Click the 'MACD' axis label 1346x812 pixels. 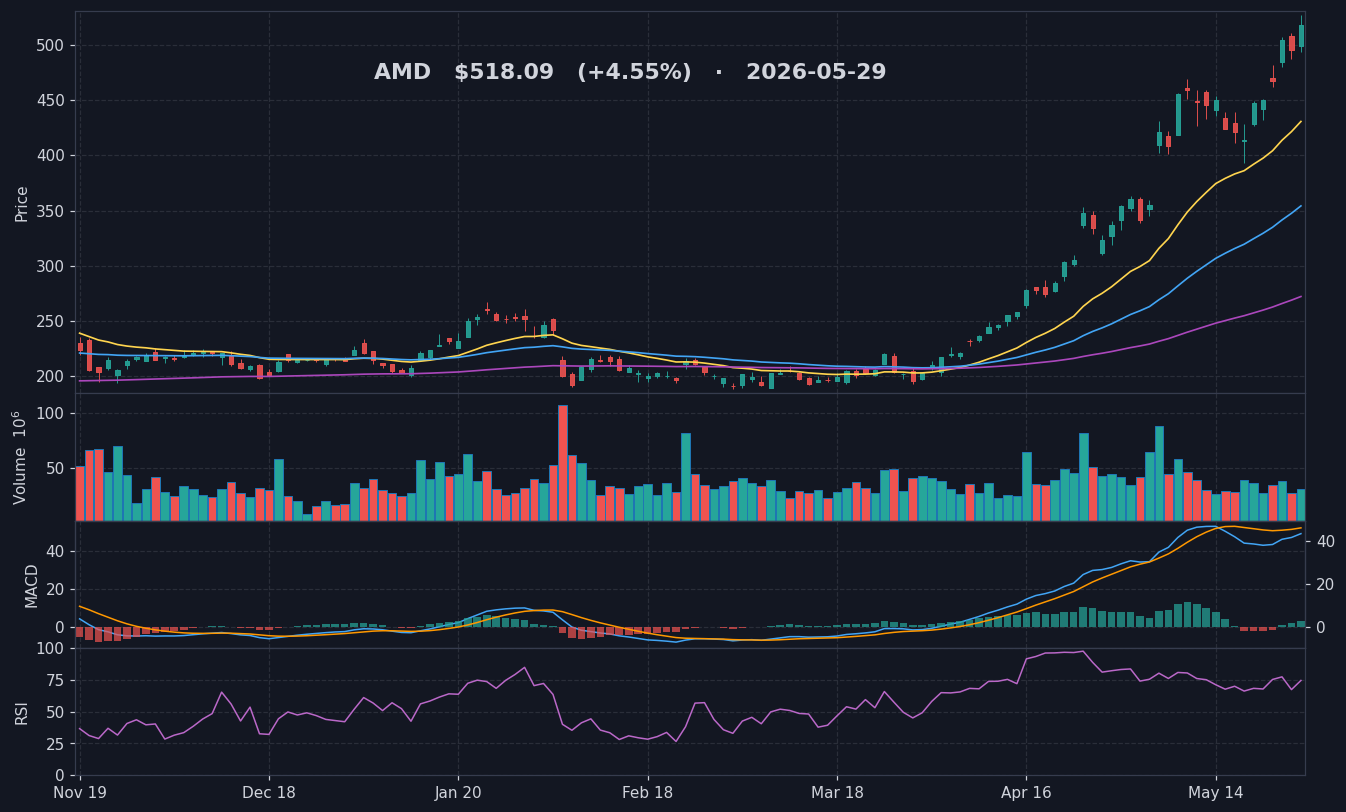(x=32, y=585)
